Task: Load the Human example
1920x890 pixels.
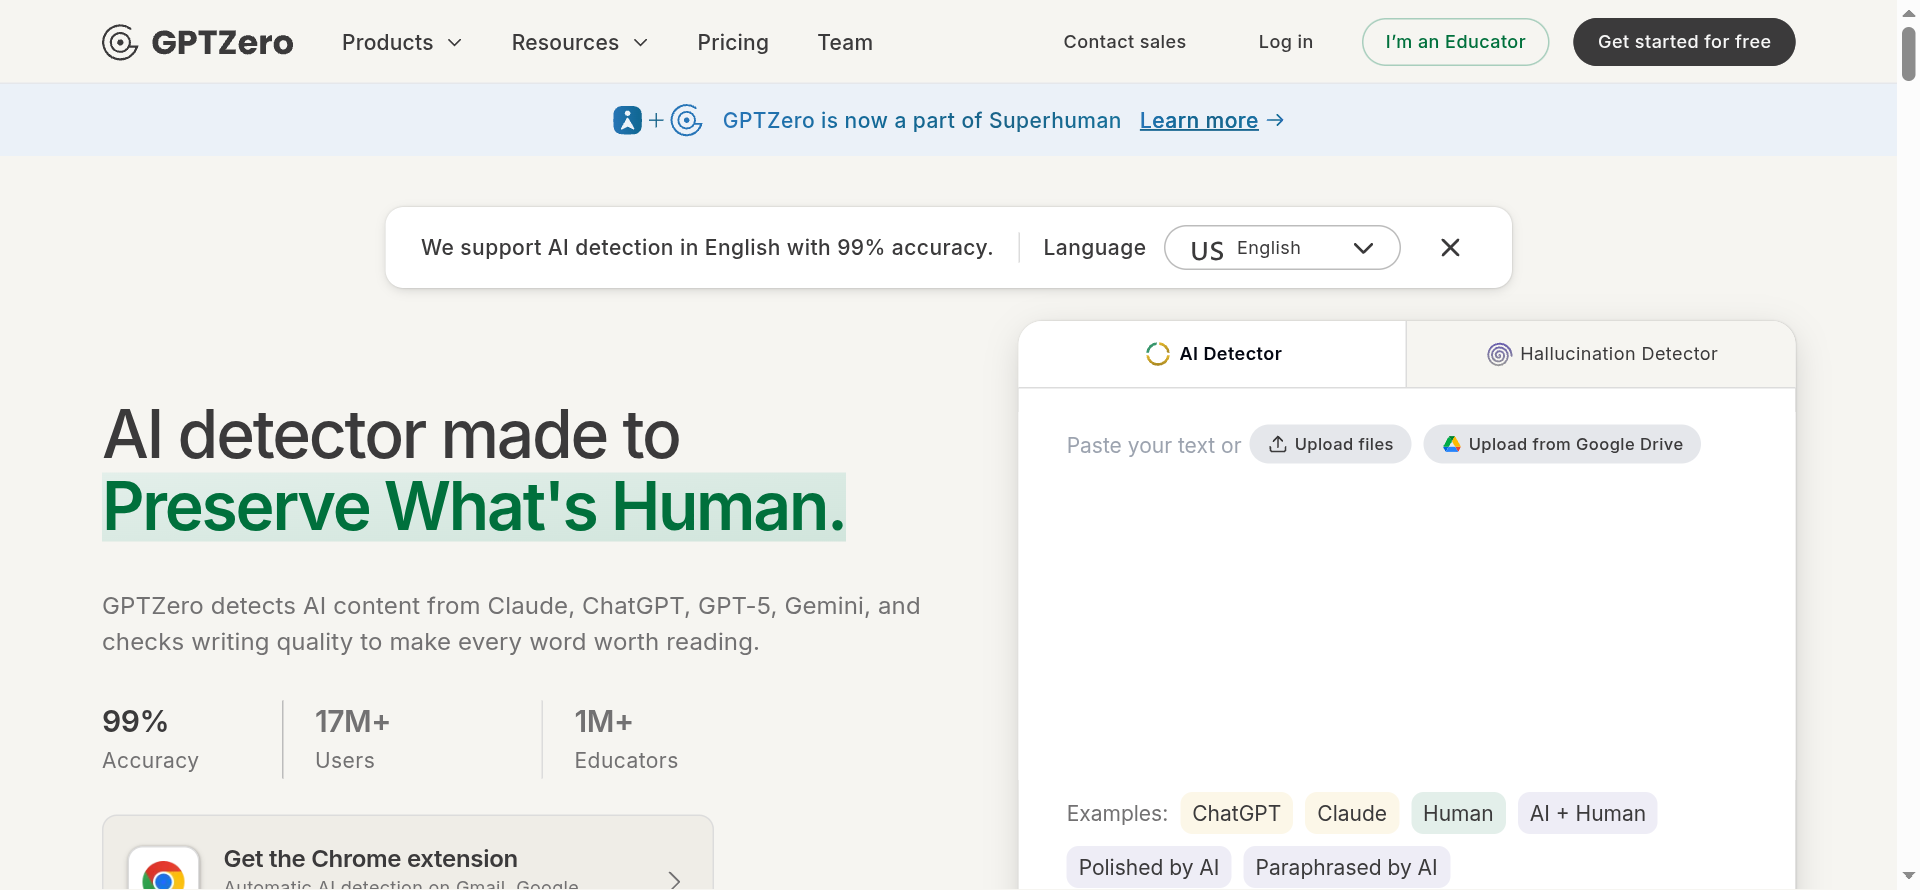Action: pos(1458,813)
